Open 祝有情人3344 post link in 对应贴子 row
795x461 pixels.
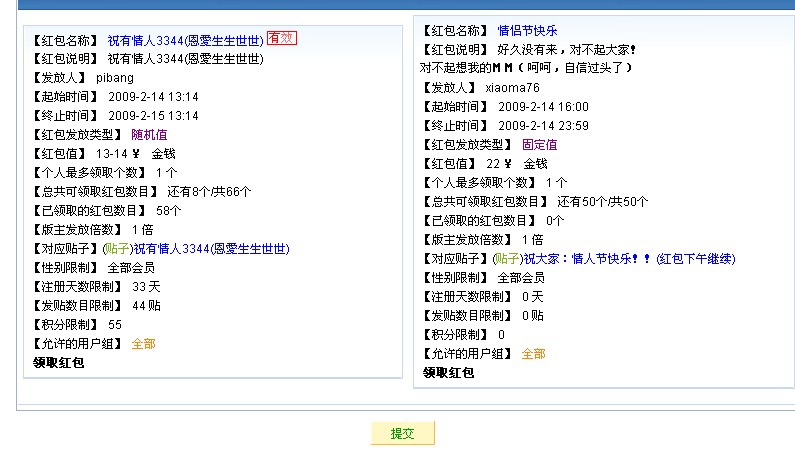[199, 248]
